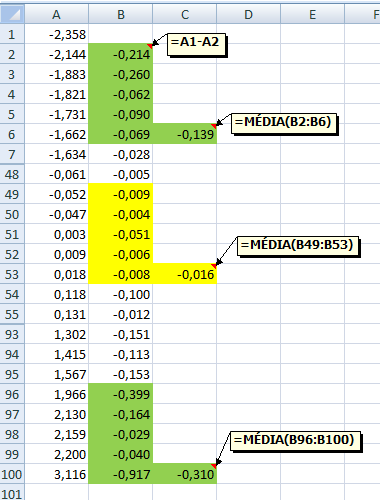380x500 pixels.
Task: Click cell A55 with value 0,131
Action: pyautogui.click(x=56, y=314)
